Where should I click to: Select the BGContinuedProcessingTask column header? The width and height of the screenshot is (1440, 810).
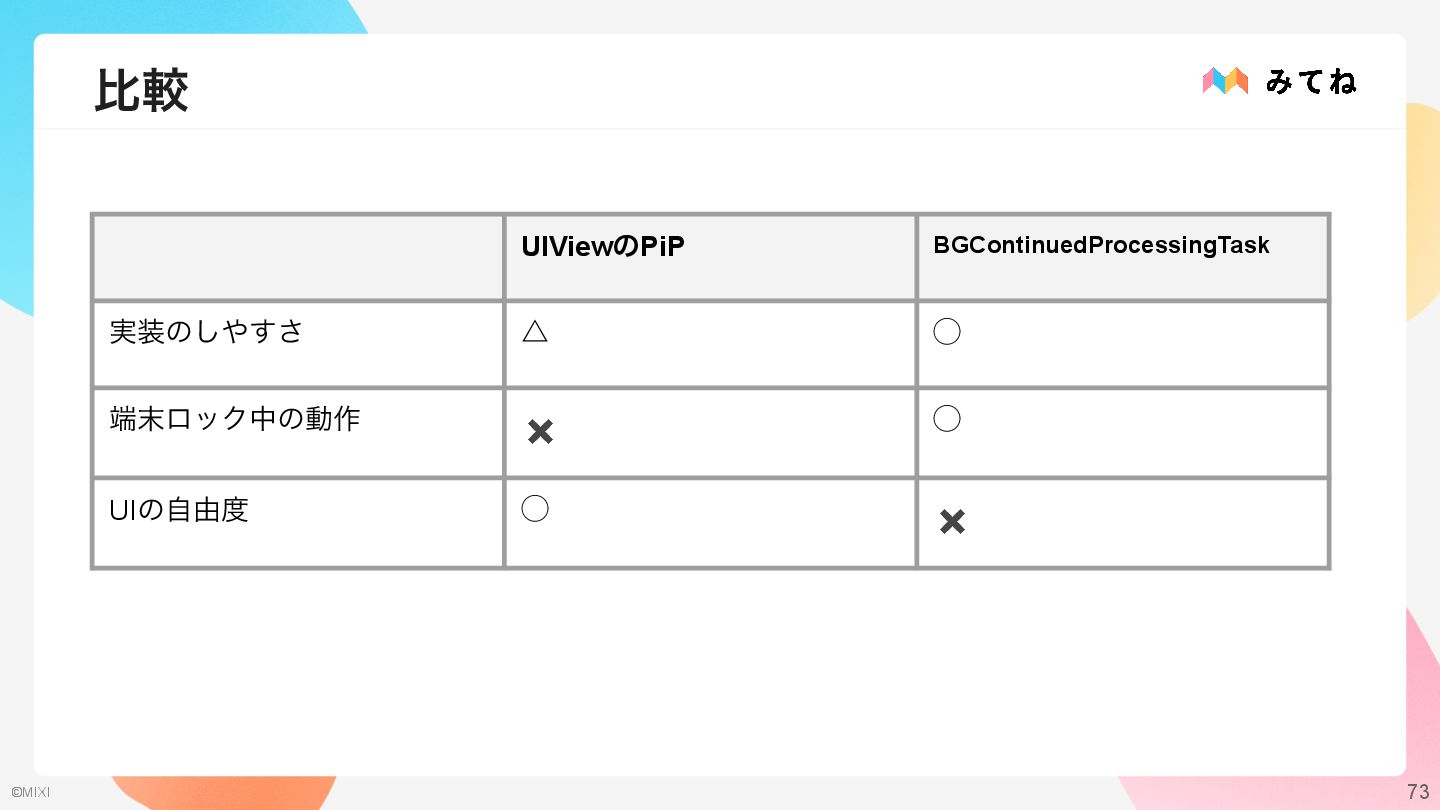click(x=1101, y=245)
